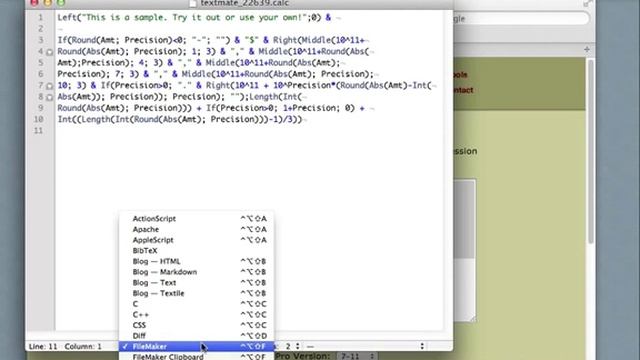The height and width of the screenshot is (360, 640).
Task: Choose Blog — Textile menu entry
Action: (x=196, y=293)
